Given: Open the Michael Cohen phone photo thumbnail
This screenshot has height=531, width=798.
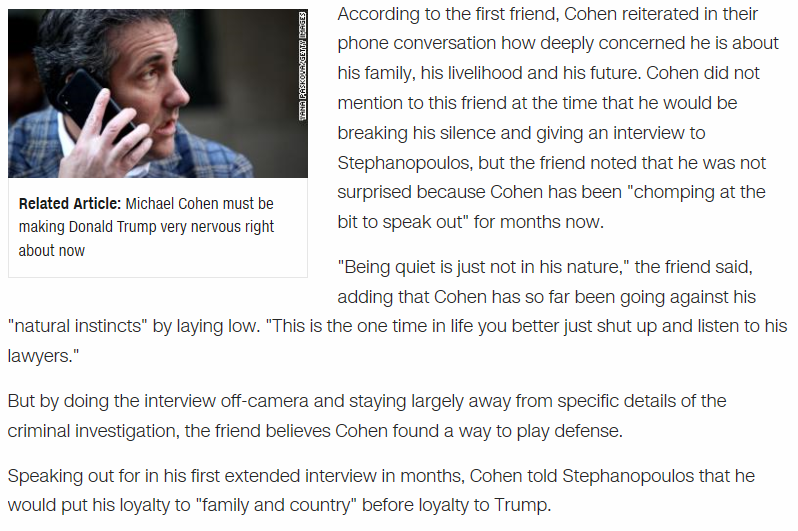Looking at the screenshot, I should [x=158, y=93].
